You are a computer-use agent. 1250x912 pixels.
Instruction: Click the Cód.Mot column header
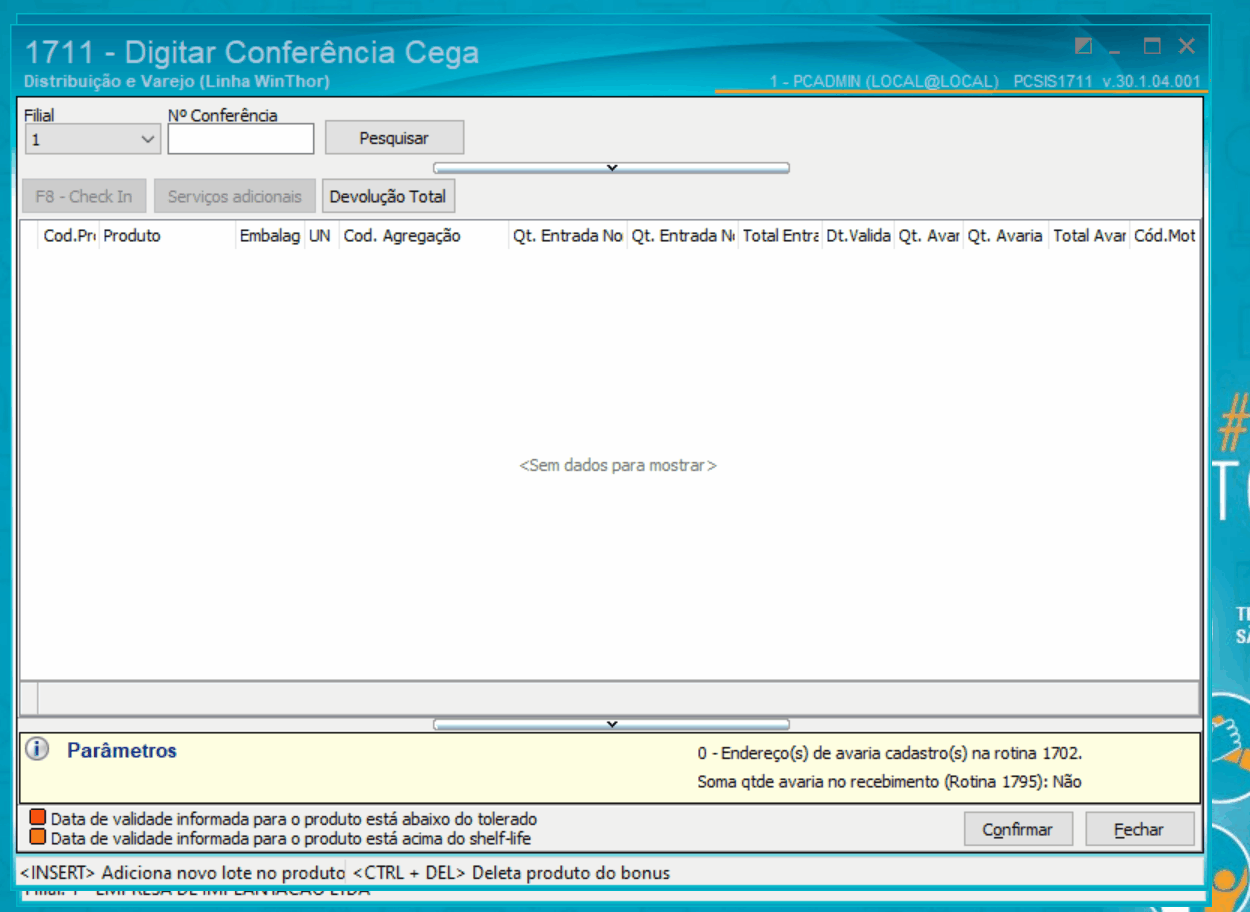[1165, 236]
